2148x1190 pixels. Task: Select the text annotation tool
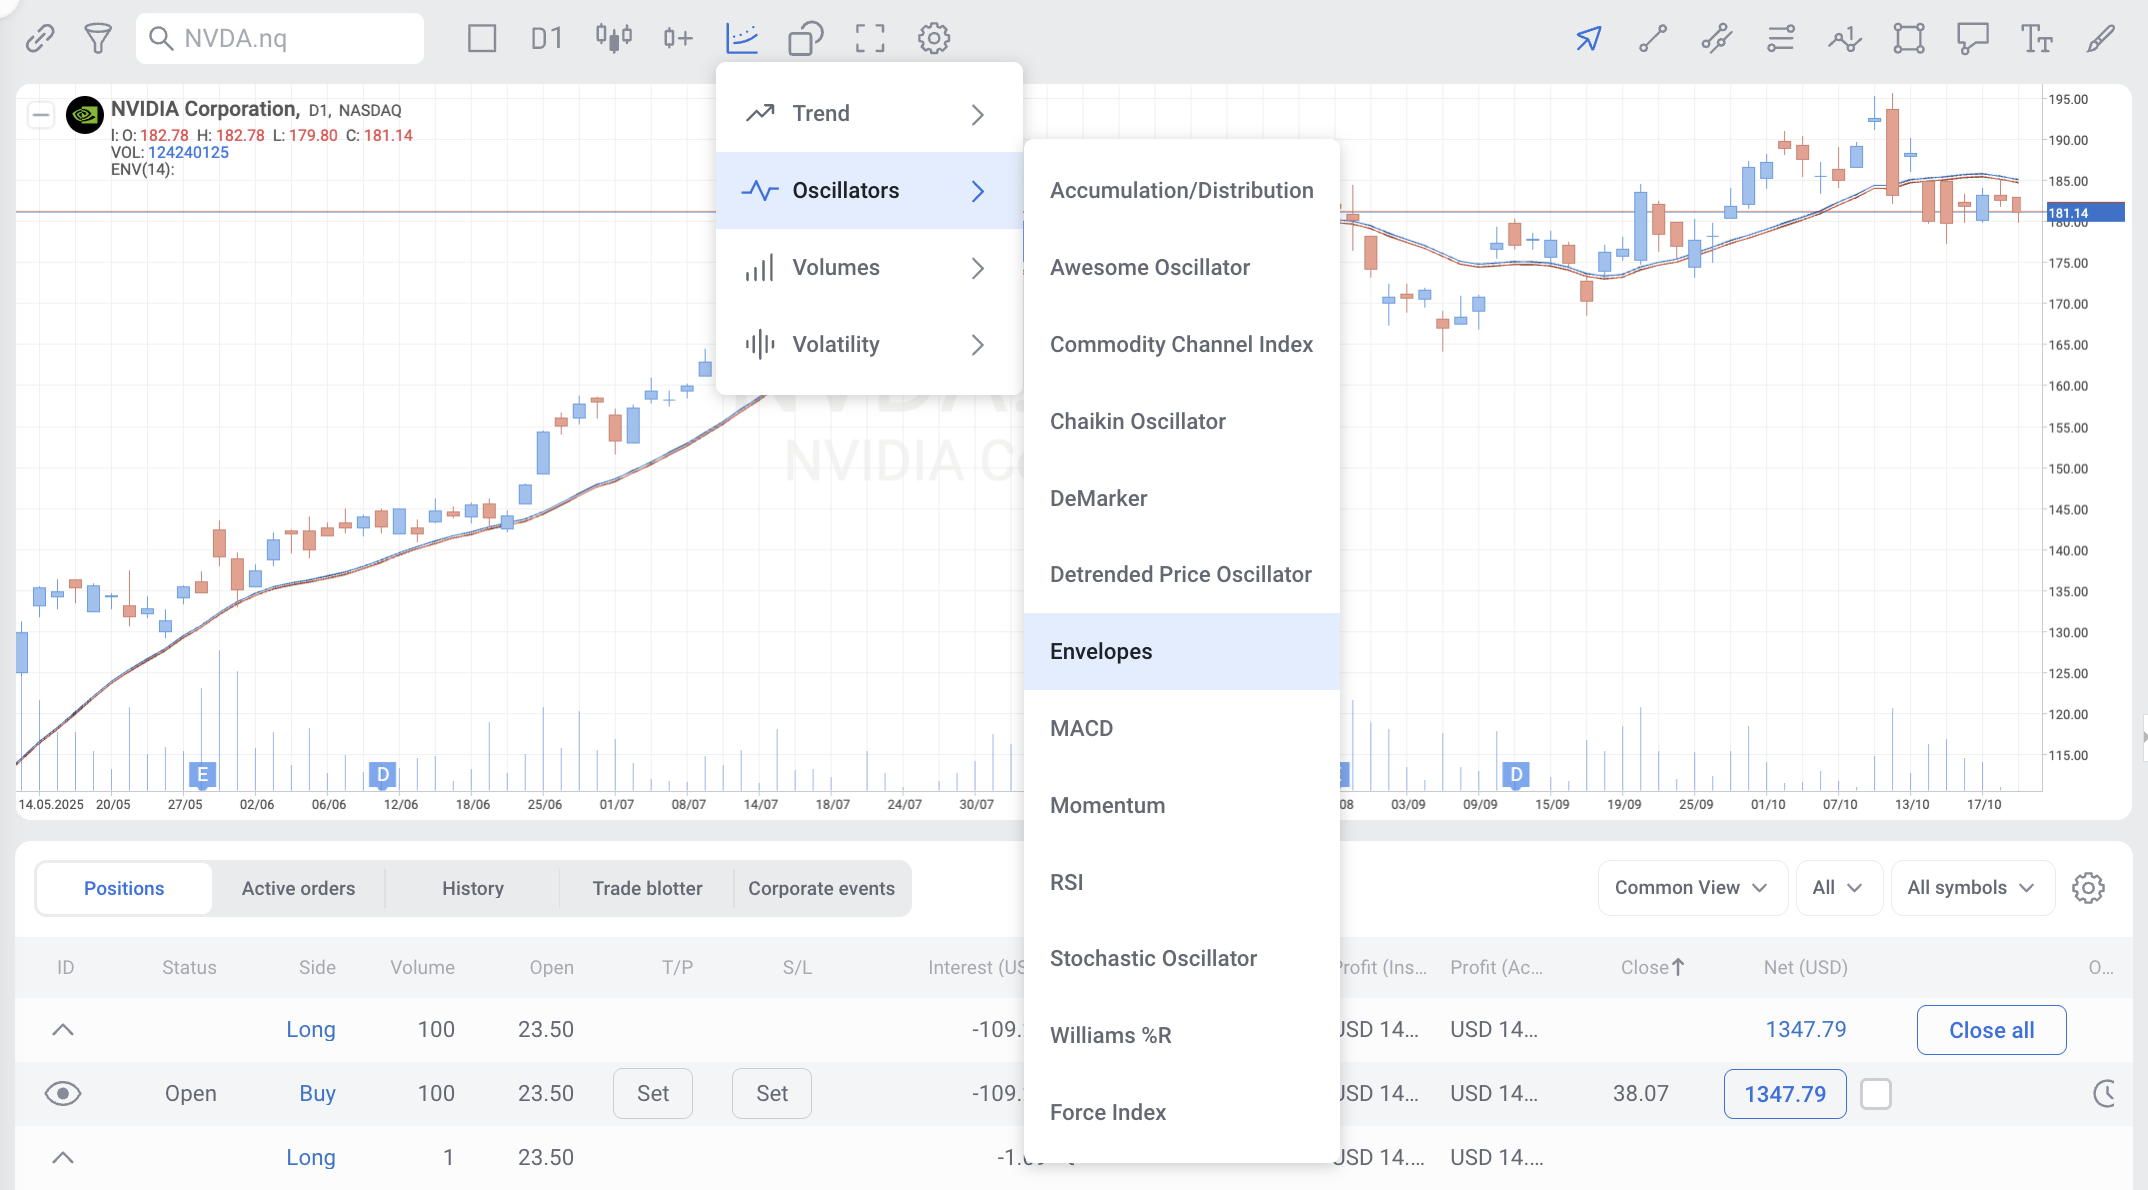tap(2036, 38)
